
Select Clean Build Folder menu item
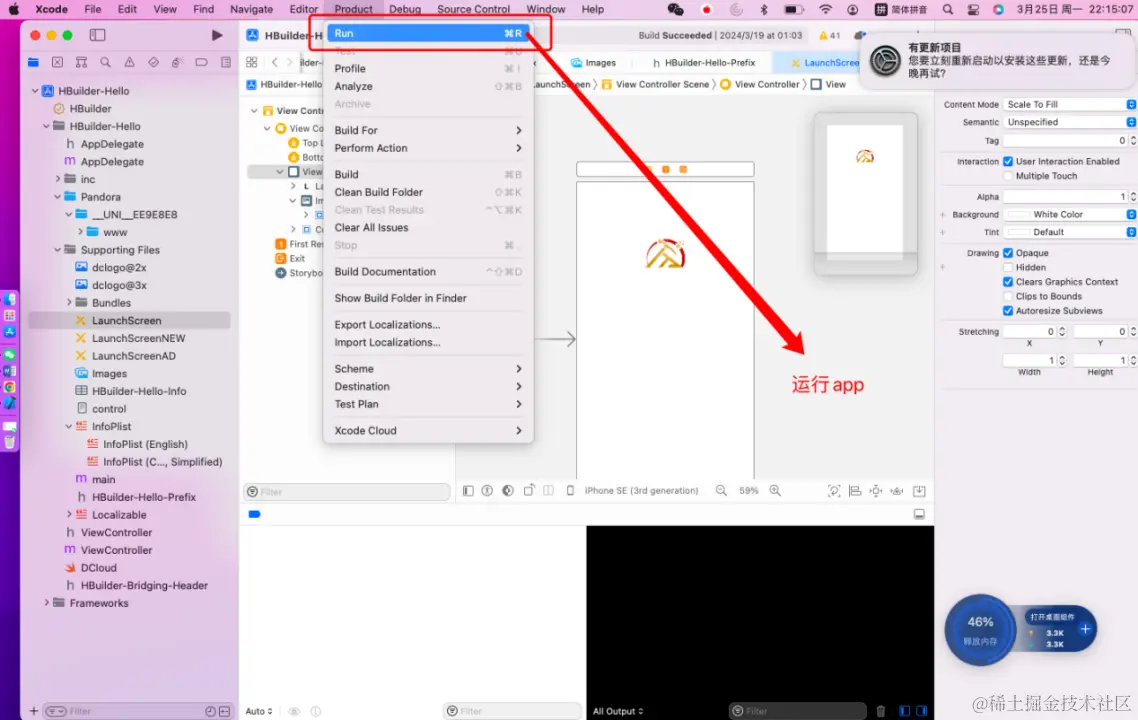tap(427, 192)
